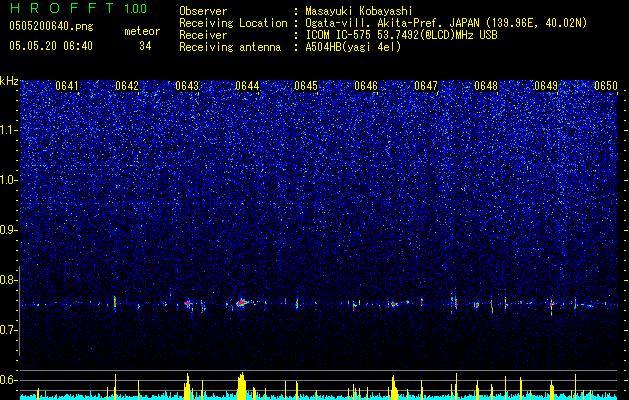Click the observer name Masayuki Kobayashi
This screenshot has height=400, width=629.
click(359, 11)
